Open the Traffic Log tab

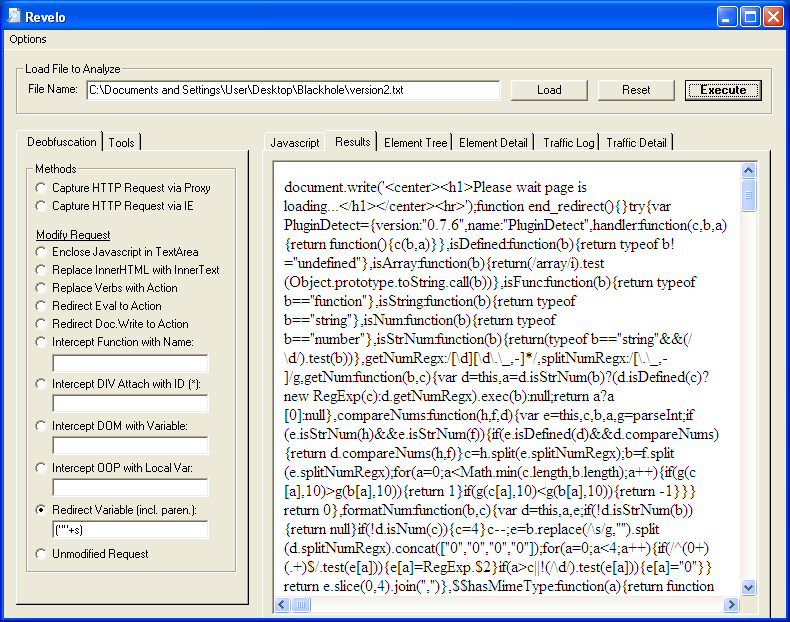[568, 143]
